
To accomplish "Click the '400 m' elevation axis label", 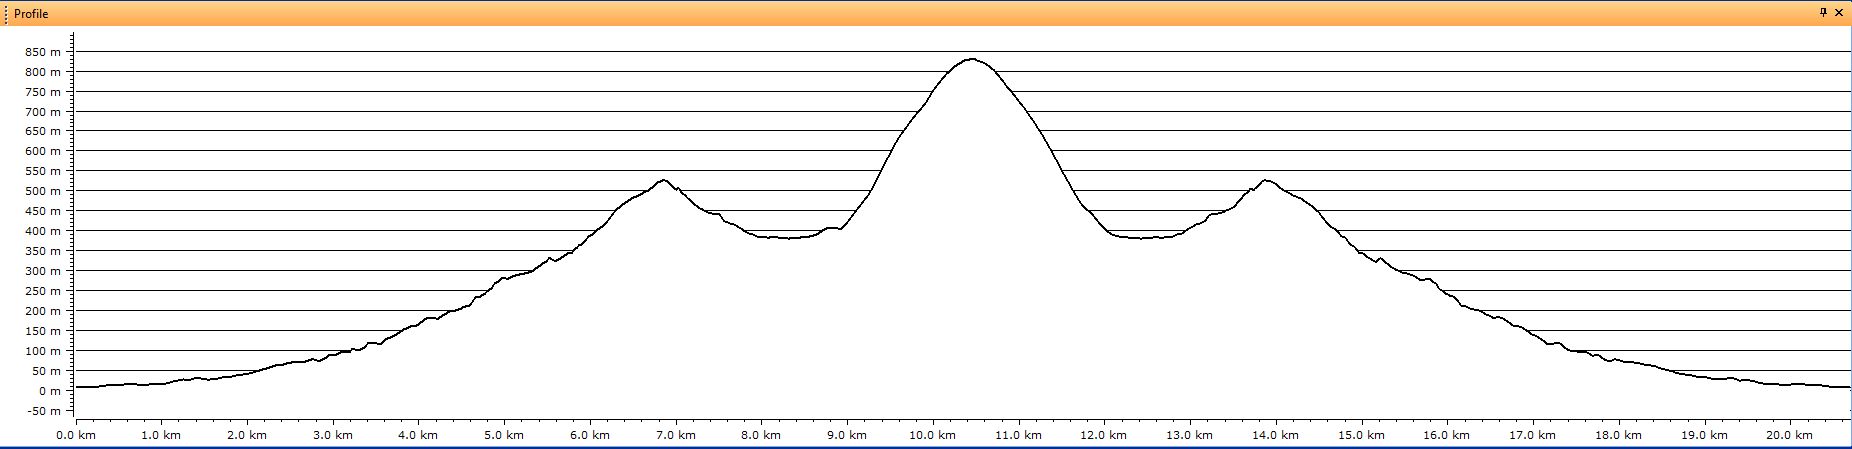I will coord(43,231).
